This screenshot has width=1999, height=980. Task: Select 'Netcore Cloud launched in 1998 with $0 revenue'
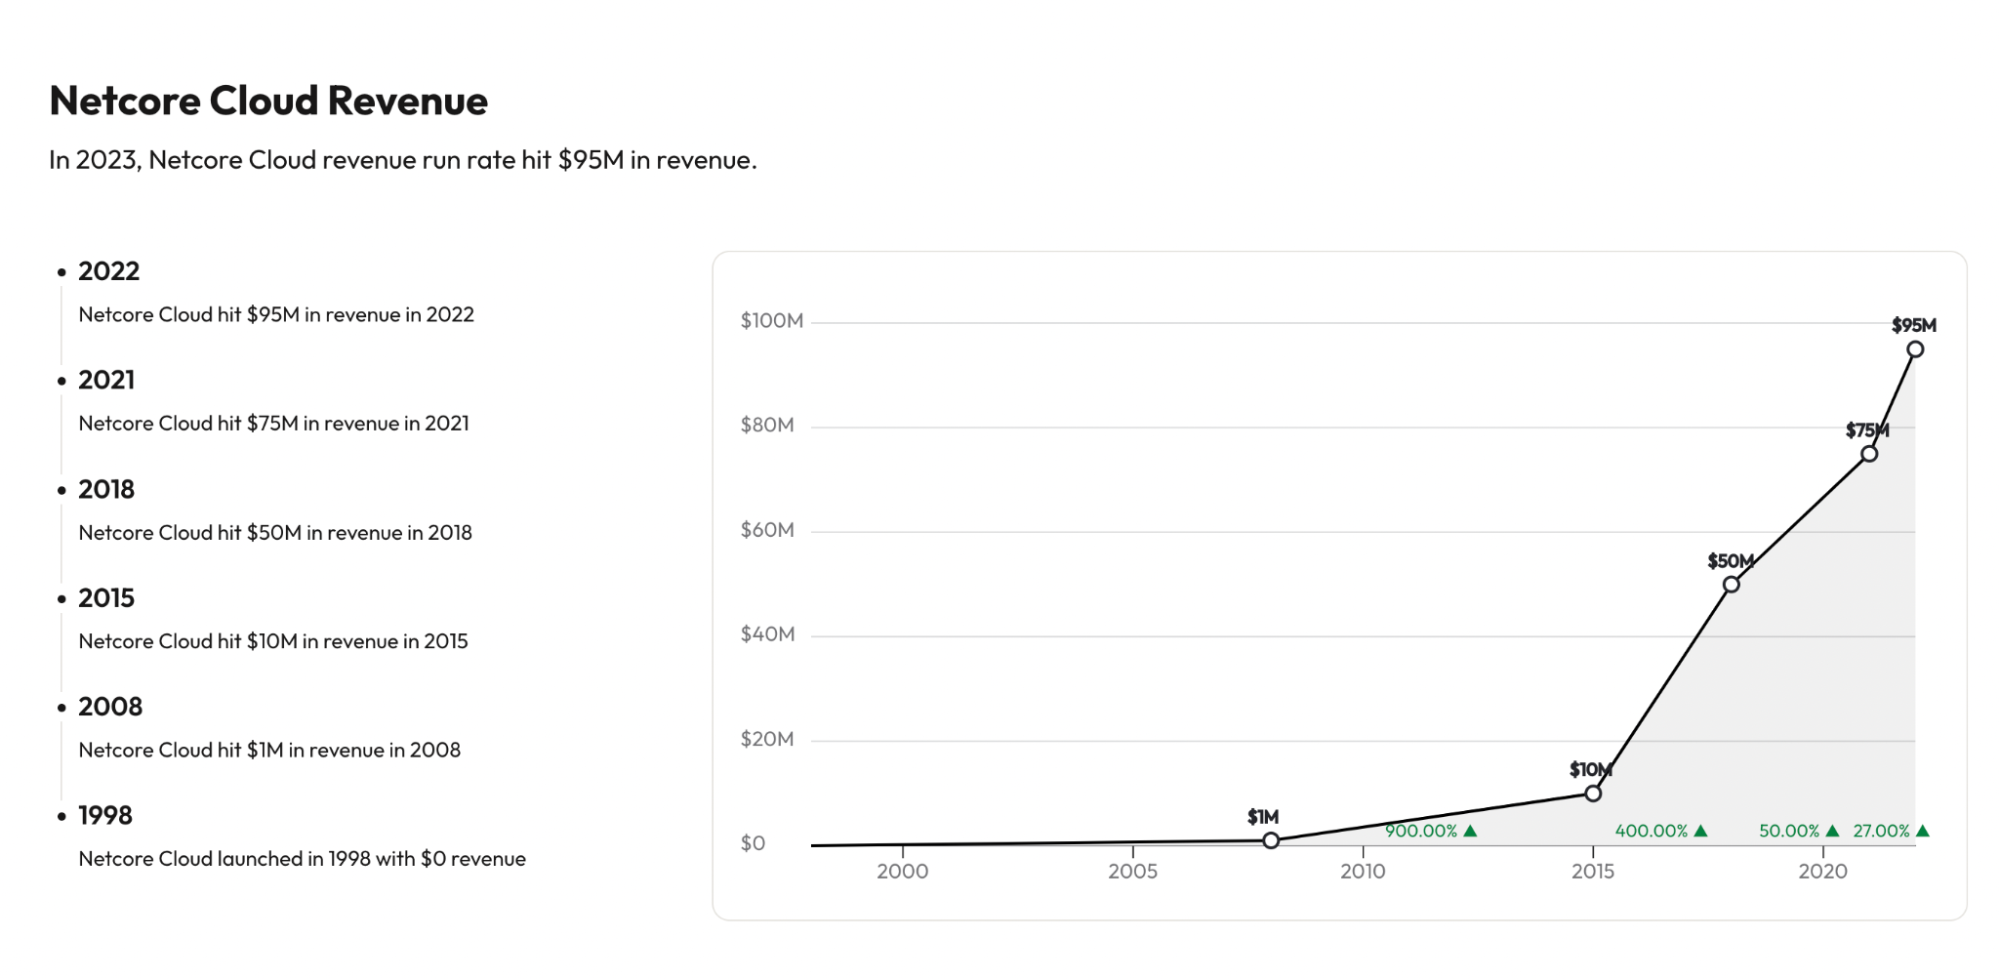click(302, 859)
